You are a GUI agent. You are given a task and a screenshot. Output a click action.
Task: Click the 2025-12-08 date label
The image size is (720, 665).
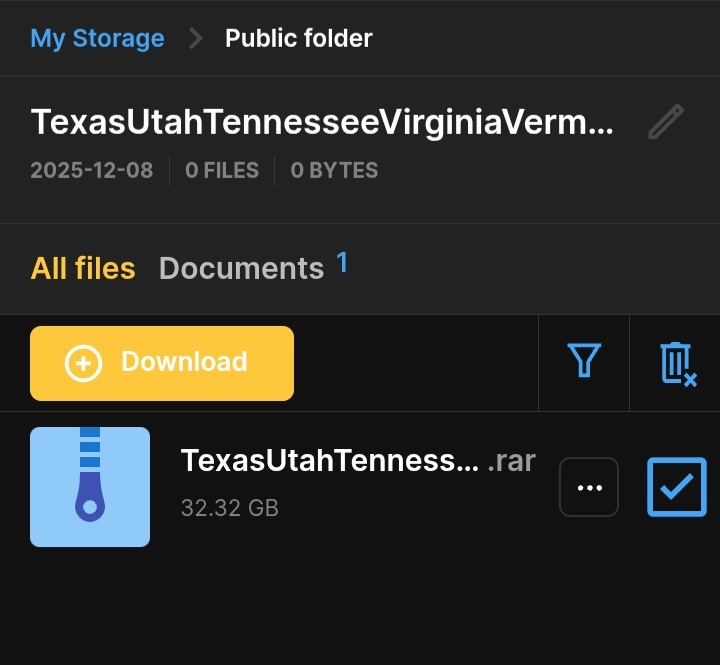pos(92,170)
